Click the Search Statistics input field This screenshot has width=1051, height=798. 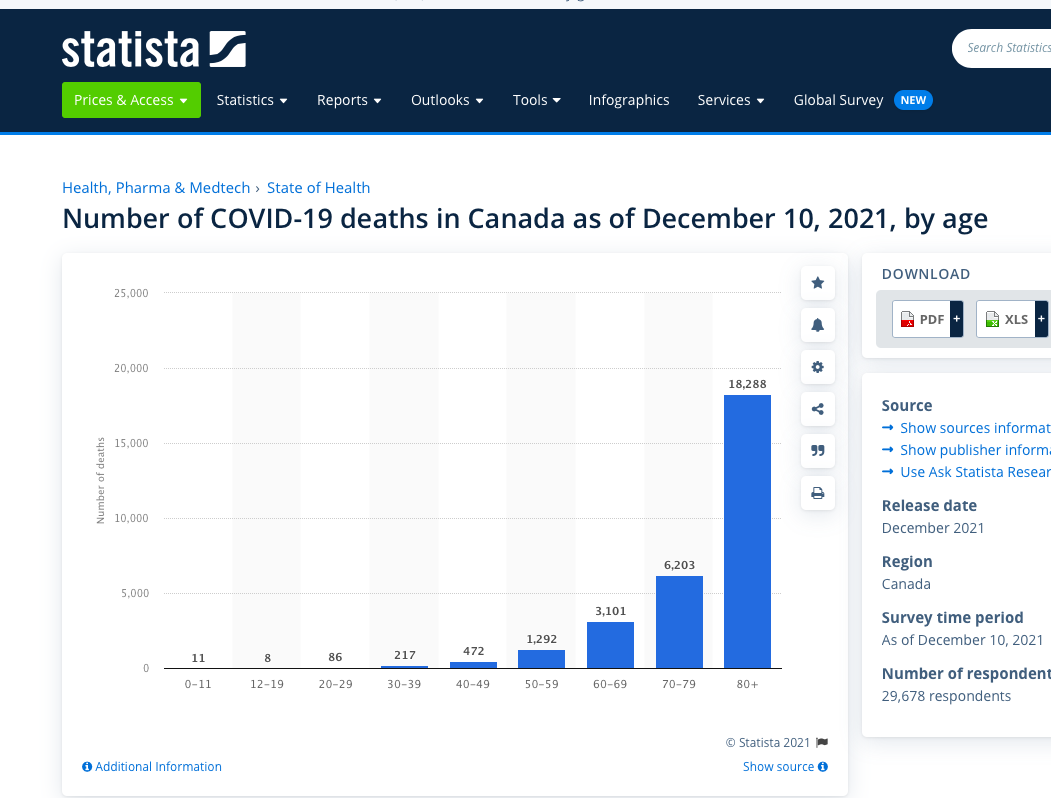point(1005,48)
